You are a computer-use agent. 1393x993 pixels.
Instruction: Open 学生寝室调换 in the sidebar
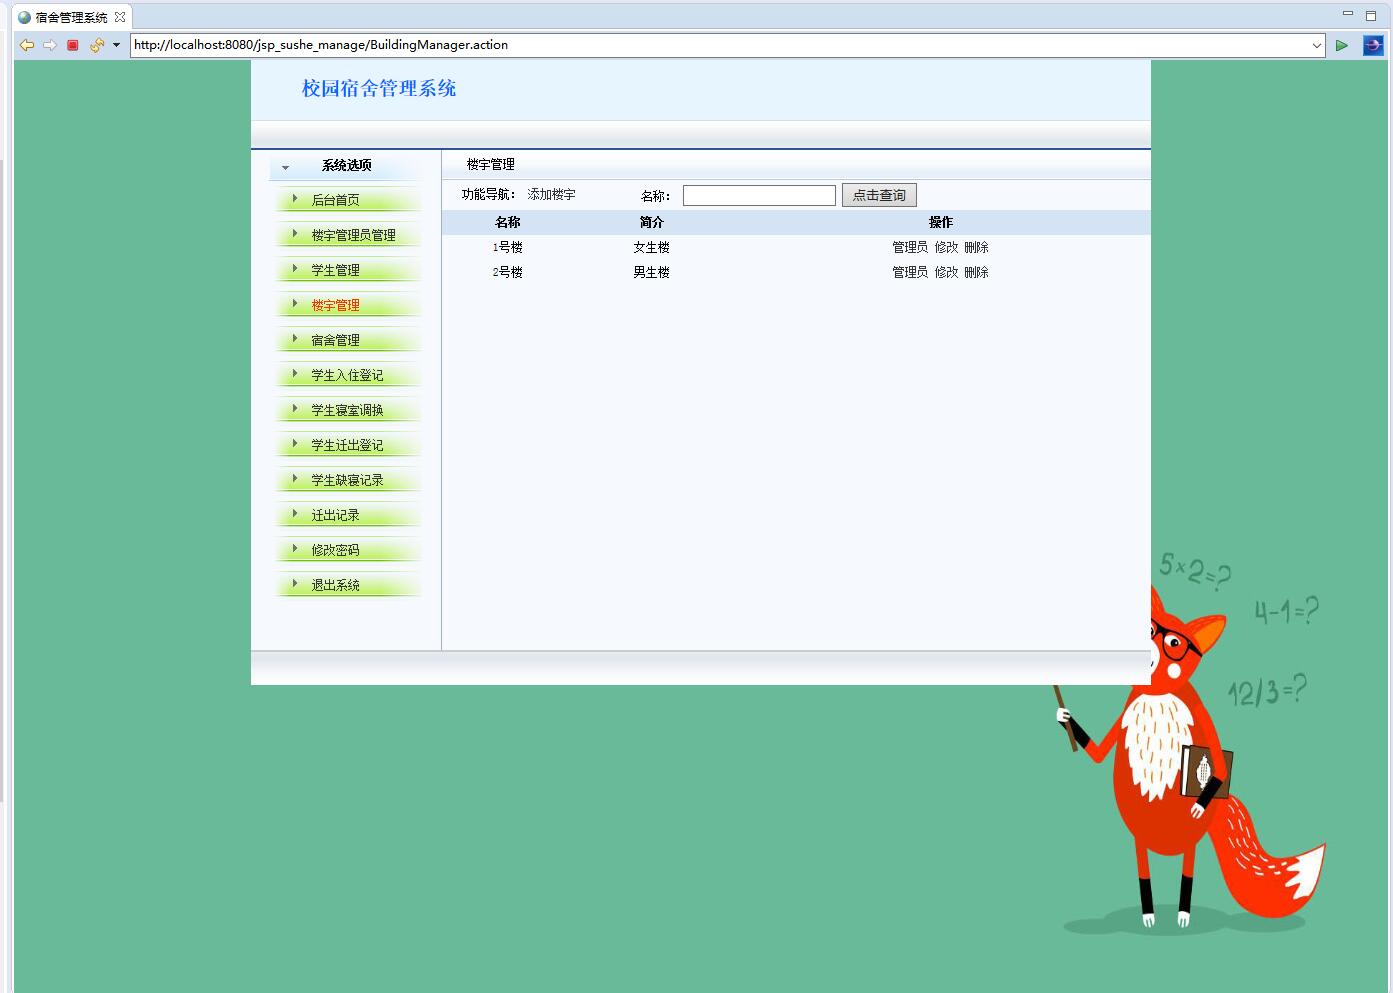click(347, 410)
